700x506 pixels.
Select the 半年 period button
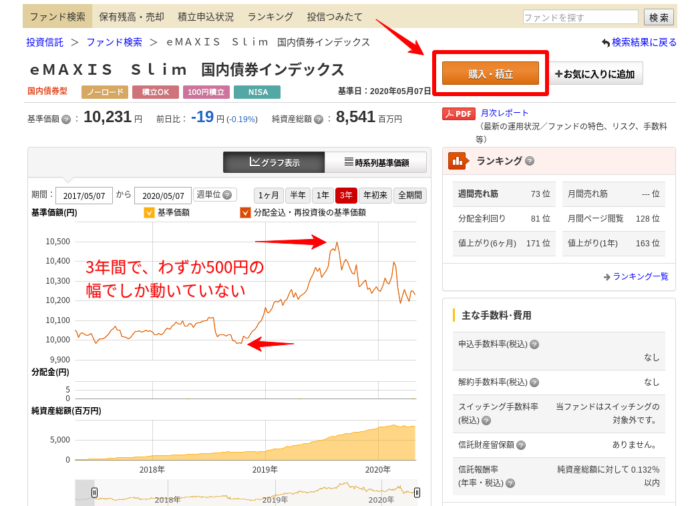point(298,195)
